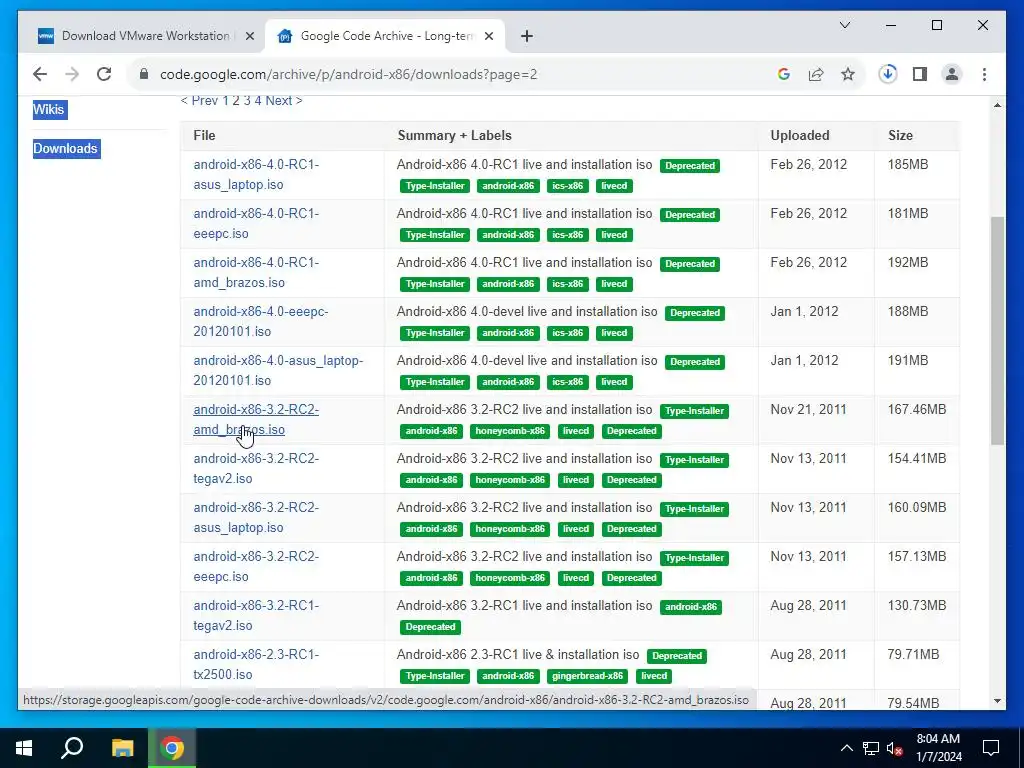Download android-x86-4.0-RC1-eeepc.iso
The image size is (1024, 768).
click(x=256, y=223)
